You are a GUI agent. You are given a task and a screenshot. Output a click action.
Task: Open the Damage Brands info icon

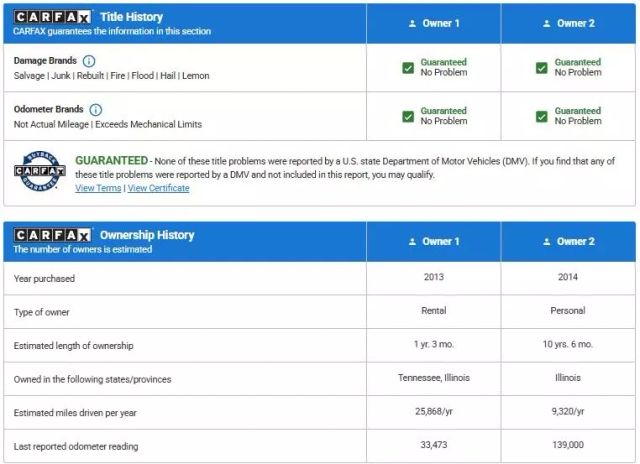click(x=89, y=61)
